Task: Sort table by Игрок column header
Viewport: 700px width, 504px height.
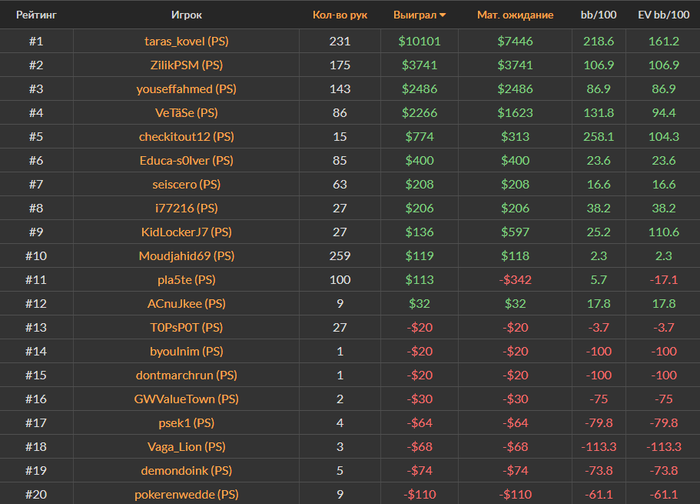Action: point(186,16)
